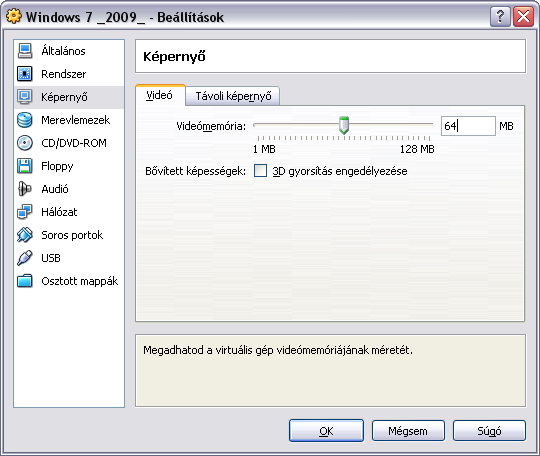Click the Képernyő monitor icon
Screen dimensions: 540x456
[x=25, y=97]
